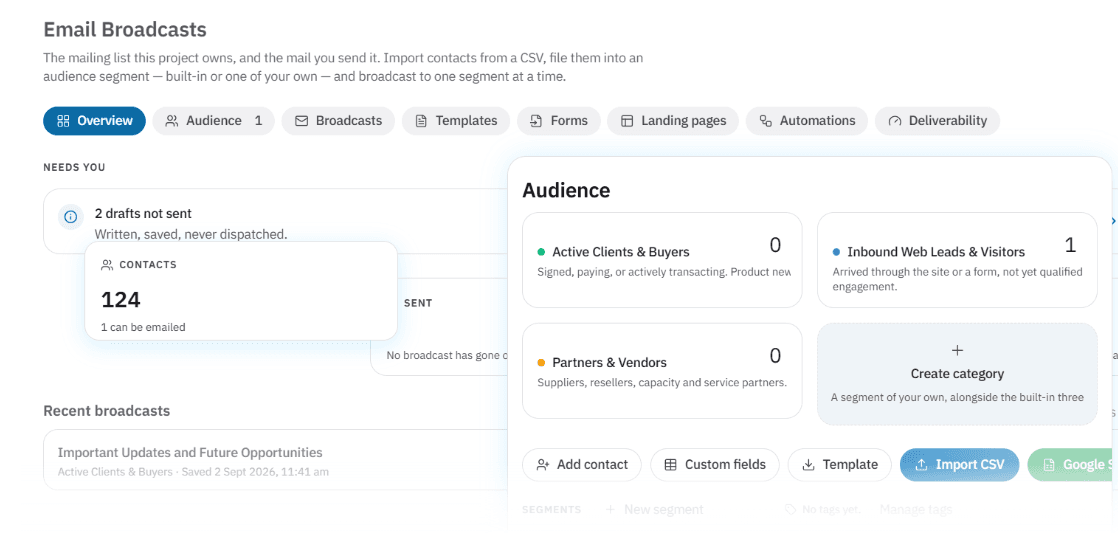View the Deliverability tab
This screenshot has width=1118, height=533.
(937, 121)
